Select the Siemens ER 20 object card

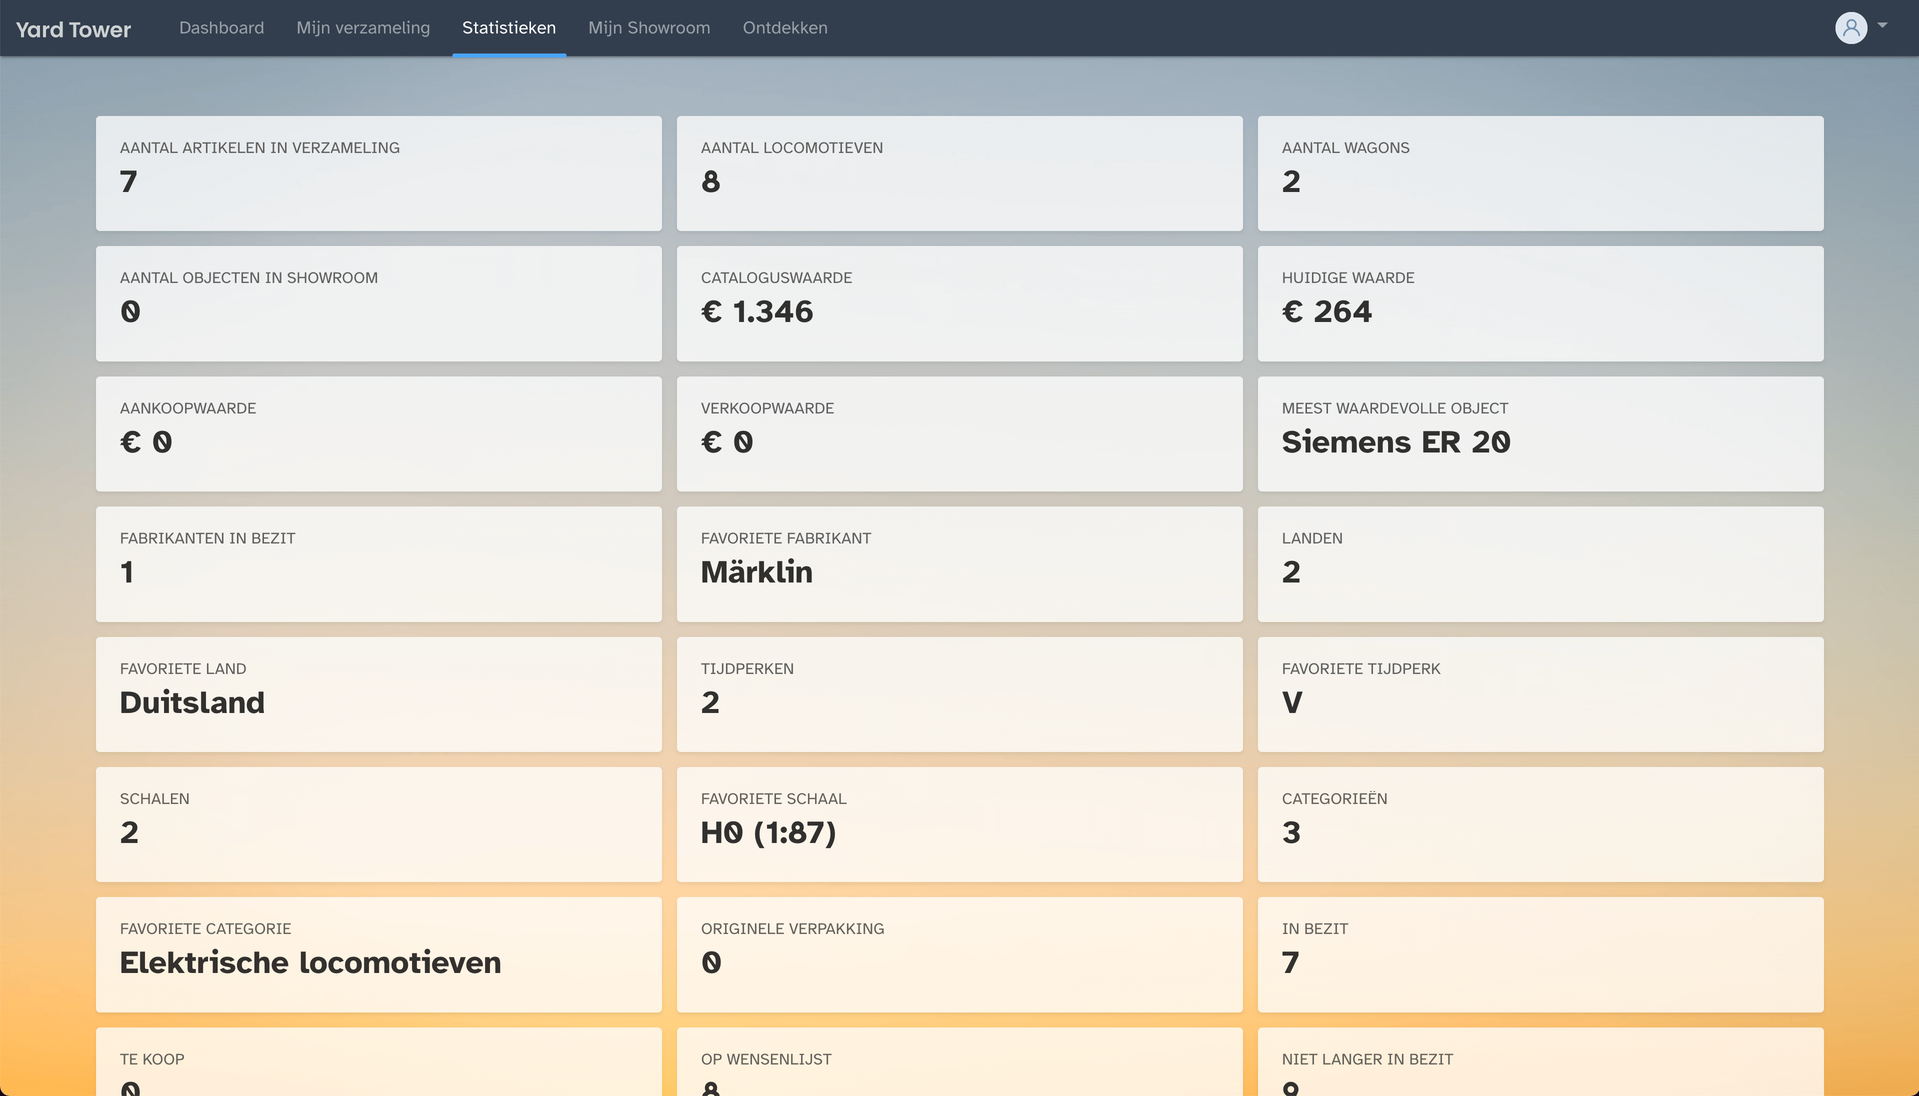coord(1540,433)
